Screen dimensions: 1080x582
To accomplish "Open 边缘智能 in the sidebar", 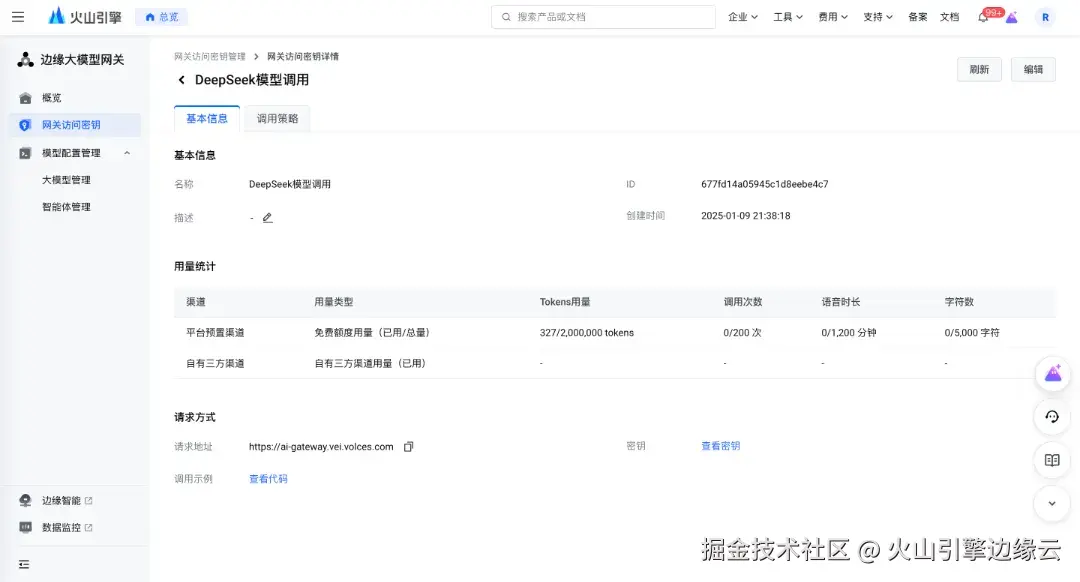I will tap(61, 501).
